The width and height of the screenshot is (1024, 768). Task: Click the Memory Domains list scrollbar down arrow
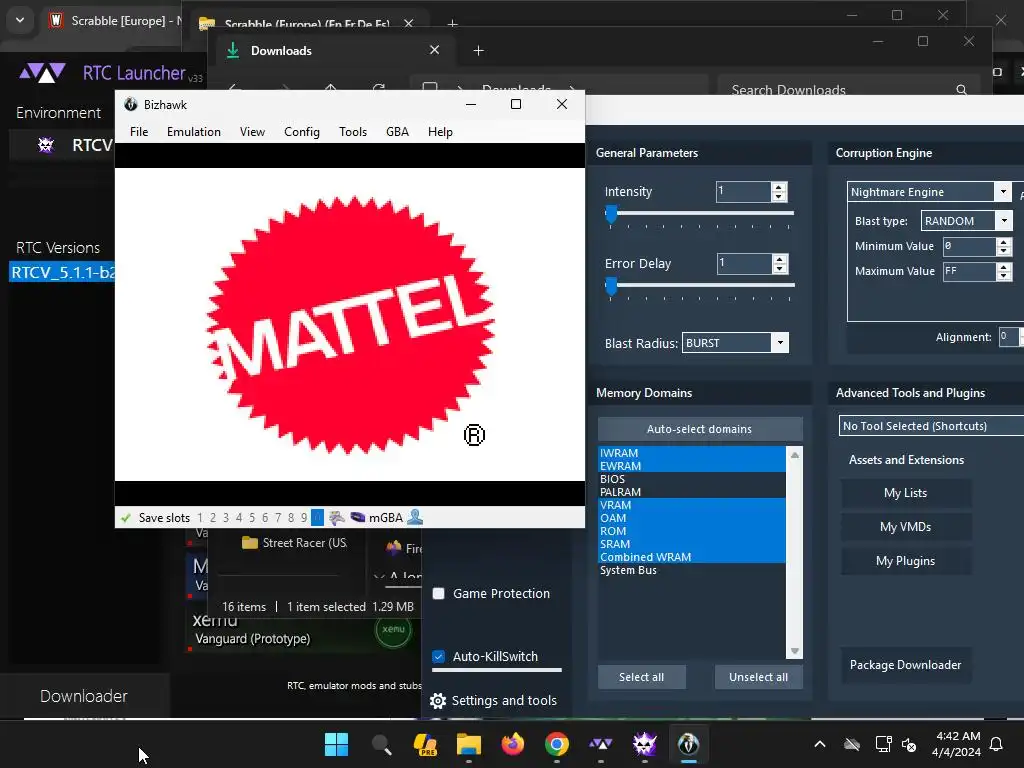[795, 651]
